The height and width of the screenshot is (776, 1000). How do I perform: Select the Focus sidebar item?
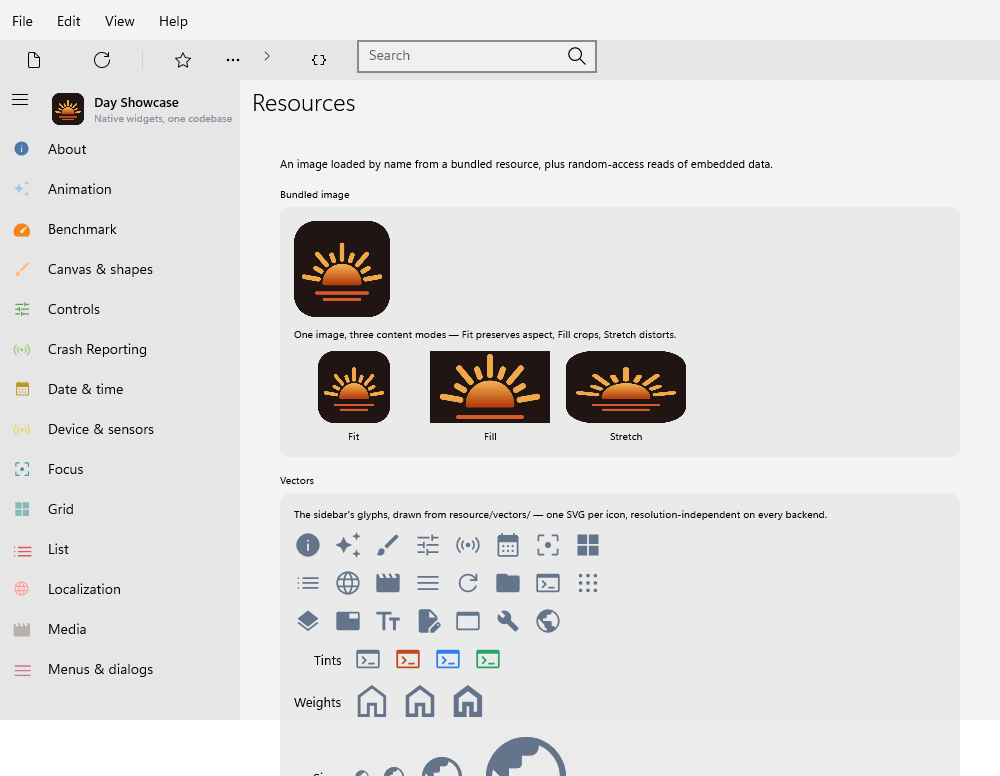[x=120, y=469]
